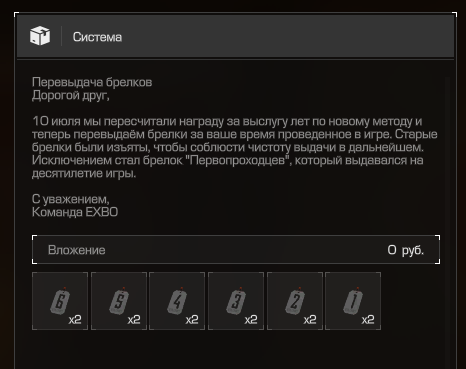466x369 pixels.
Task: Select the number 5 keychain item
Action: (119, 301)
